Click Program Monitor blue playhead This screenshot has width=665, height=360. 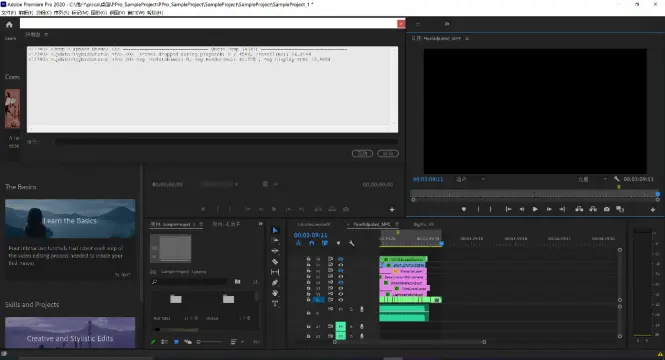(658, 194)
